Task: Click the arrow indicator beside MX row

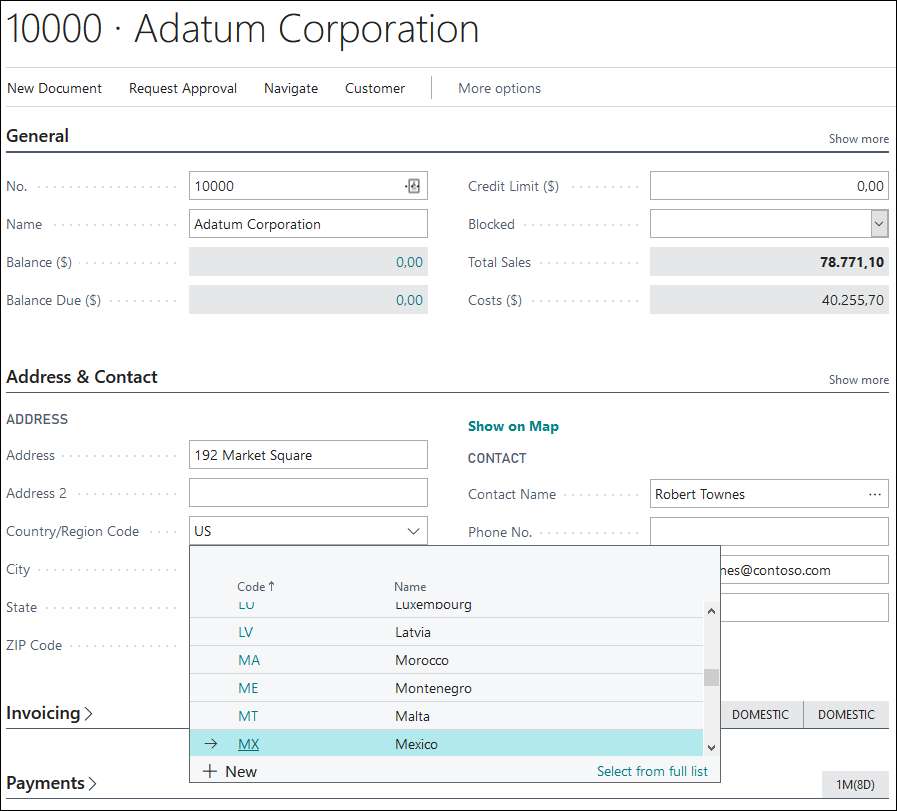Action: 209,744
